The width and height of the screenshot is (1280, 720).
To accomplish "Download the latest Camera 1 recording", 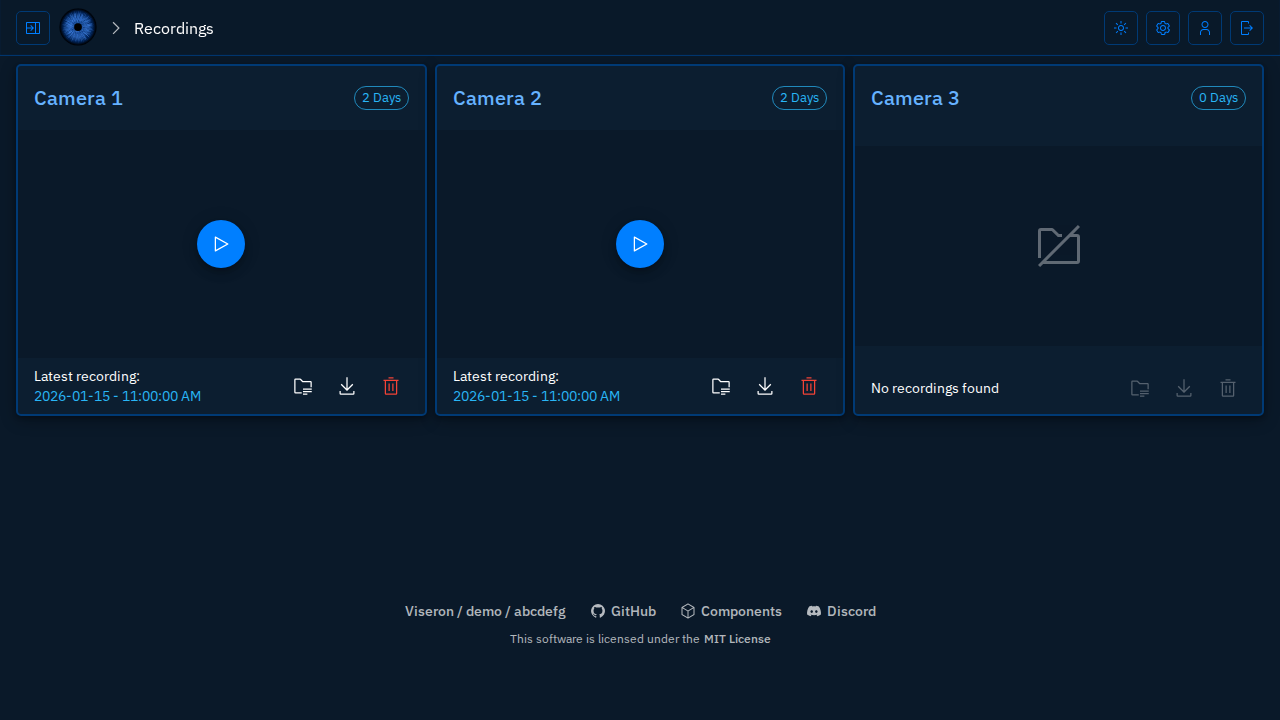I will [x=347, y=386].
